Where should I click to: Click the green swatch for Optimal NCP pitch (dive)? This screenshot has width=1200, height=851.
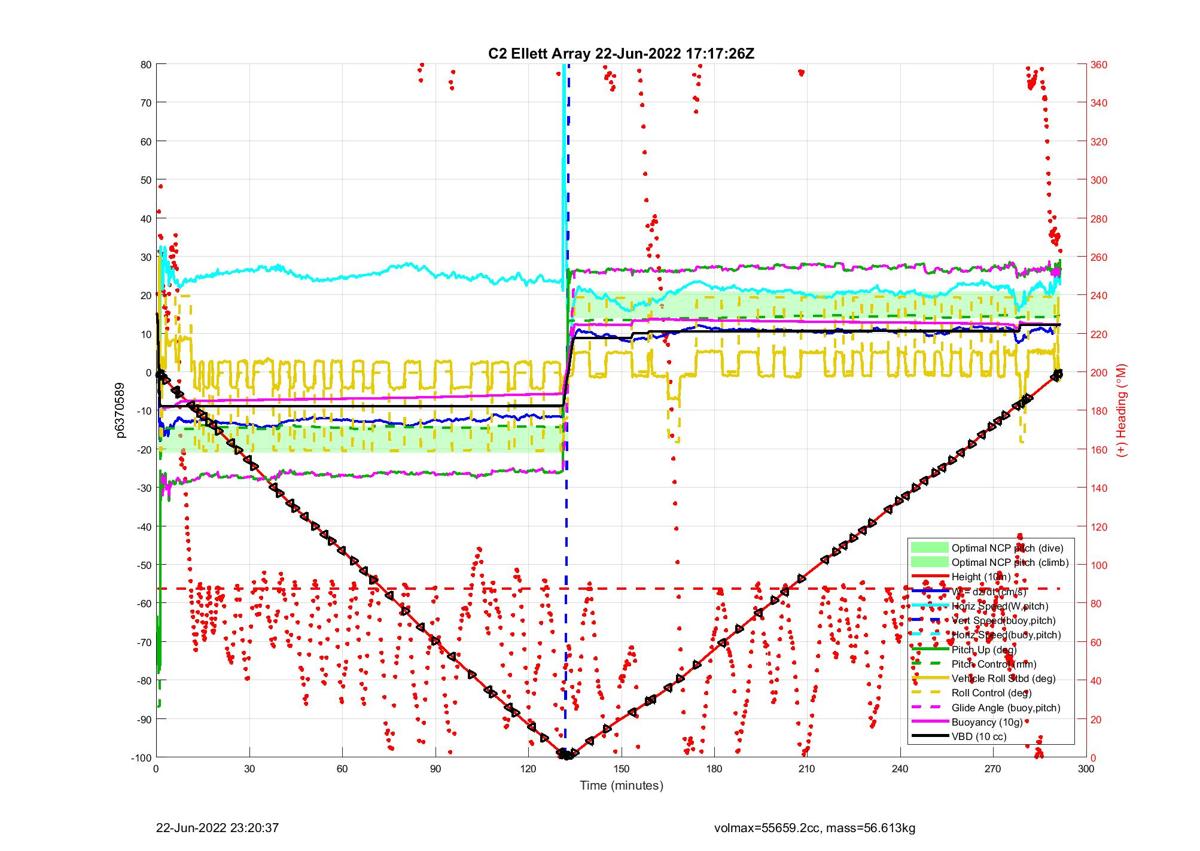pos(929,548)
